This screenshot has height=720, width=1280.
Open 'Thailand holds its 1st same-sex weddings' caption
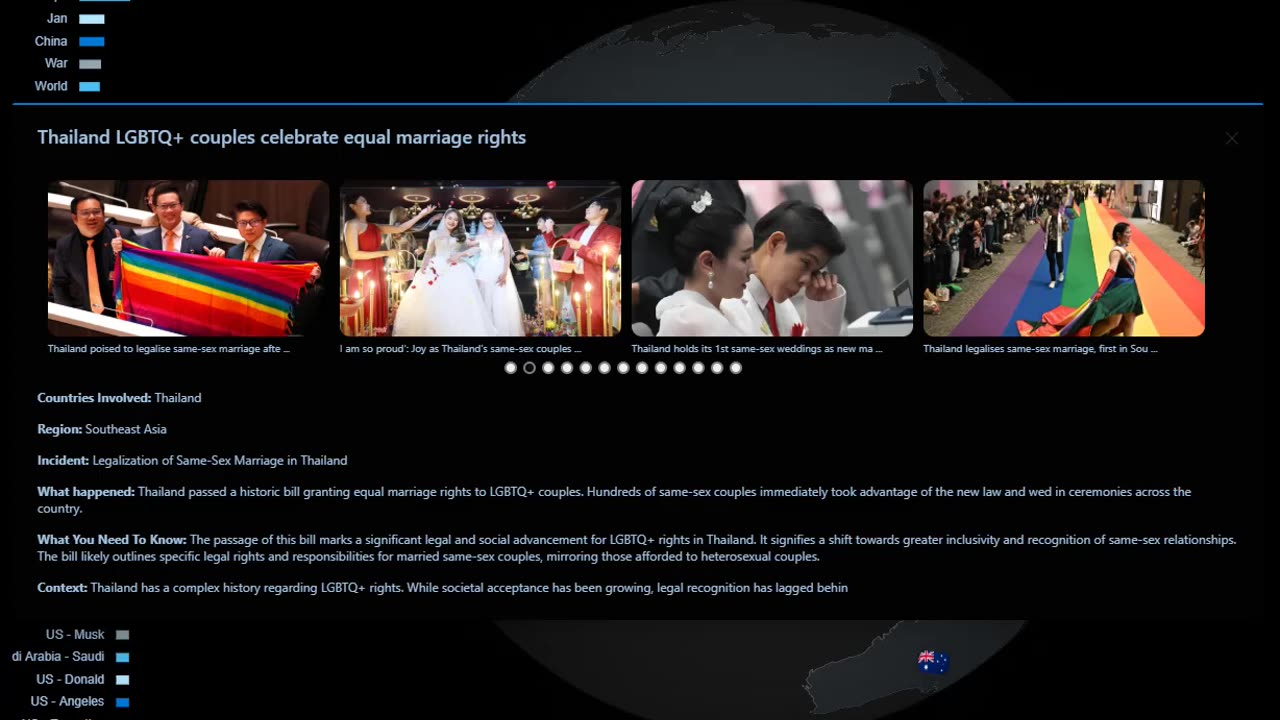[x=757, y=349]
